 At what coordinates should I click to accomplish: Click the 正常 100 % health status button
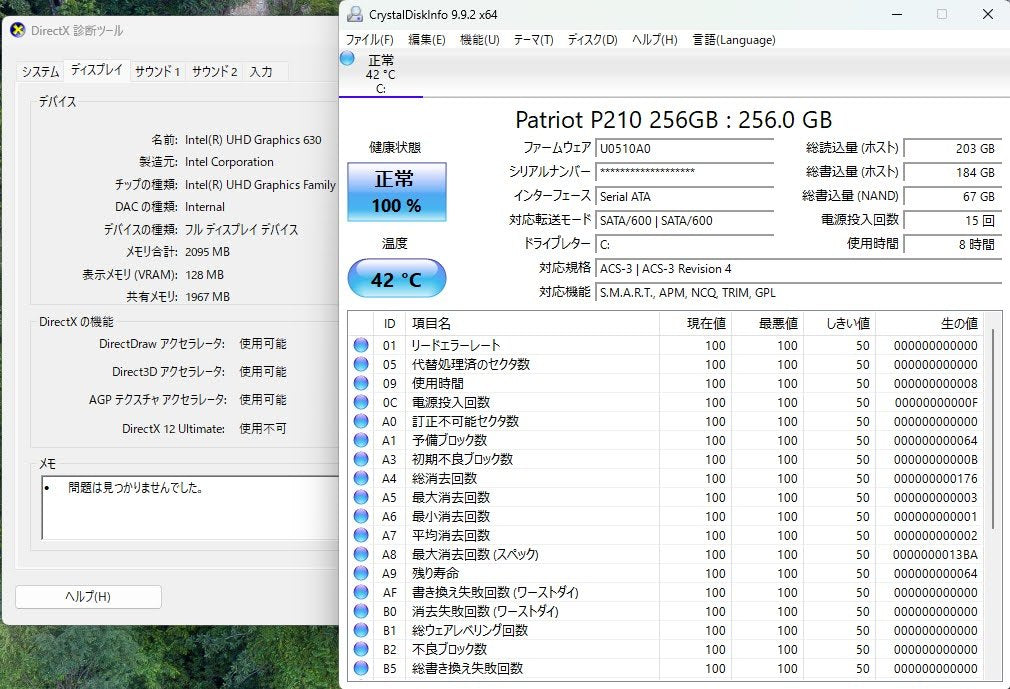tap(397, 192)
